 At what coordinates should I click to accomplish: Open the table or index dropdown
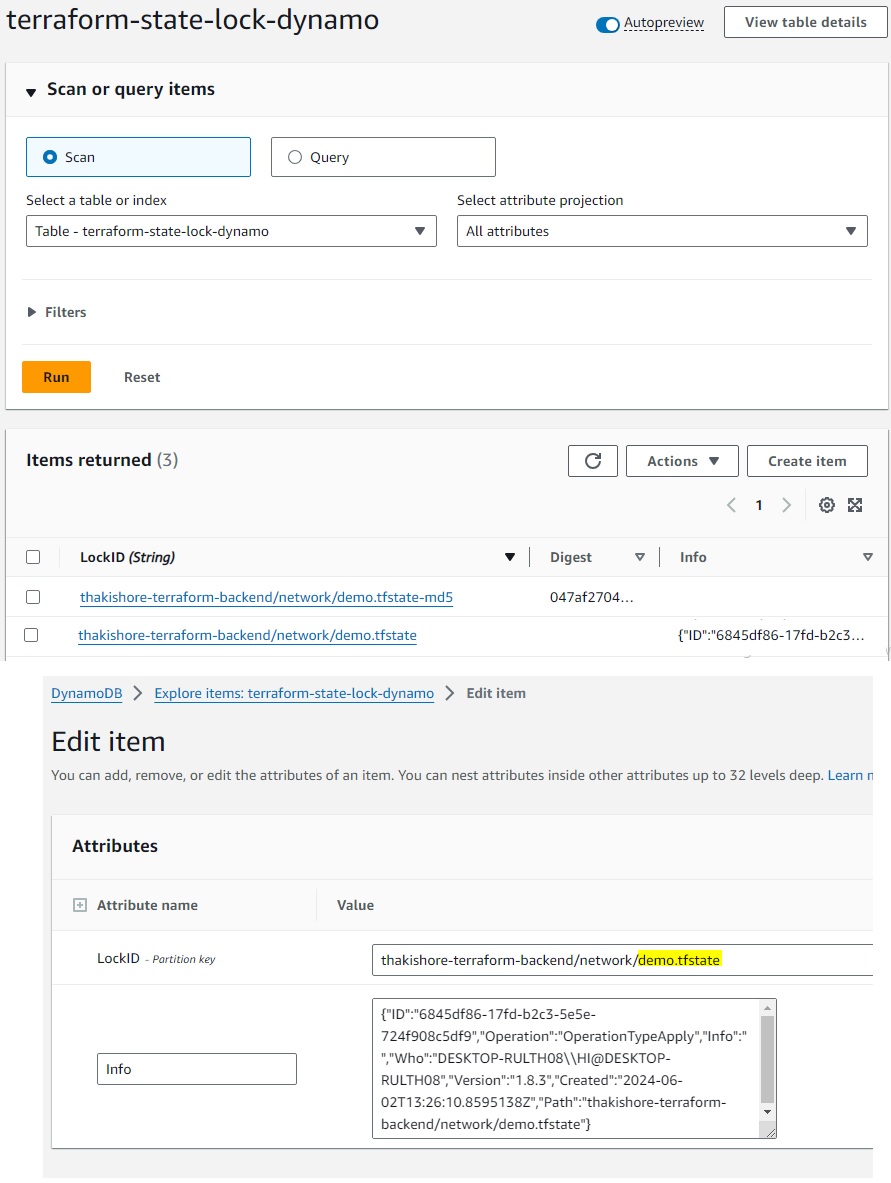[x=231, y=231]
